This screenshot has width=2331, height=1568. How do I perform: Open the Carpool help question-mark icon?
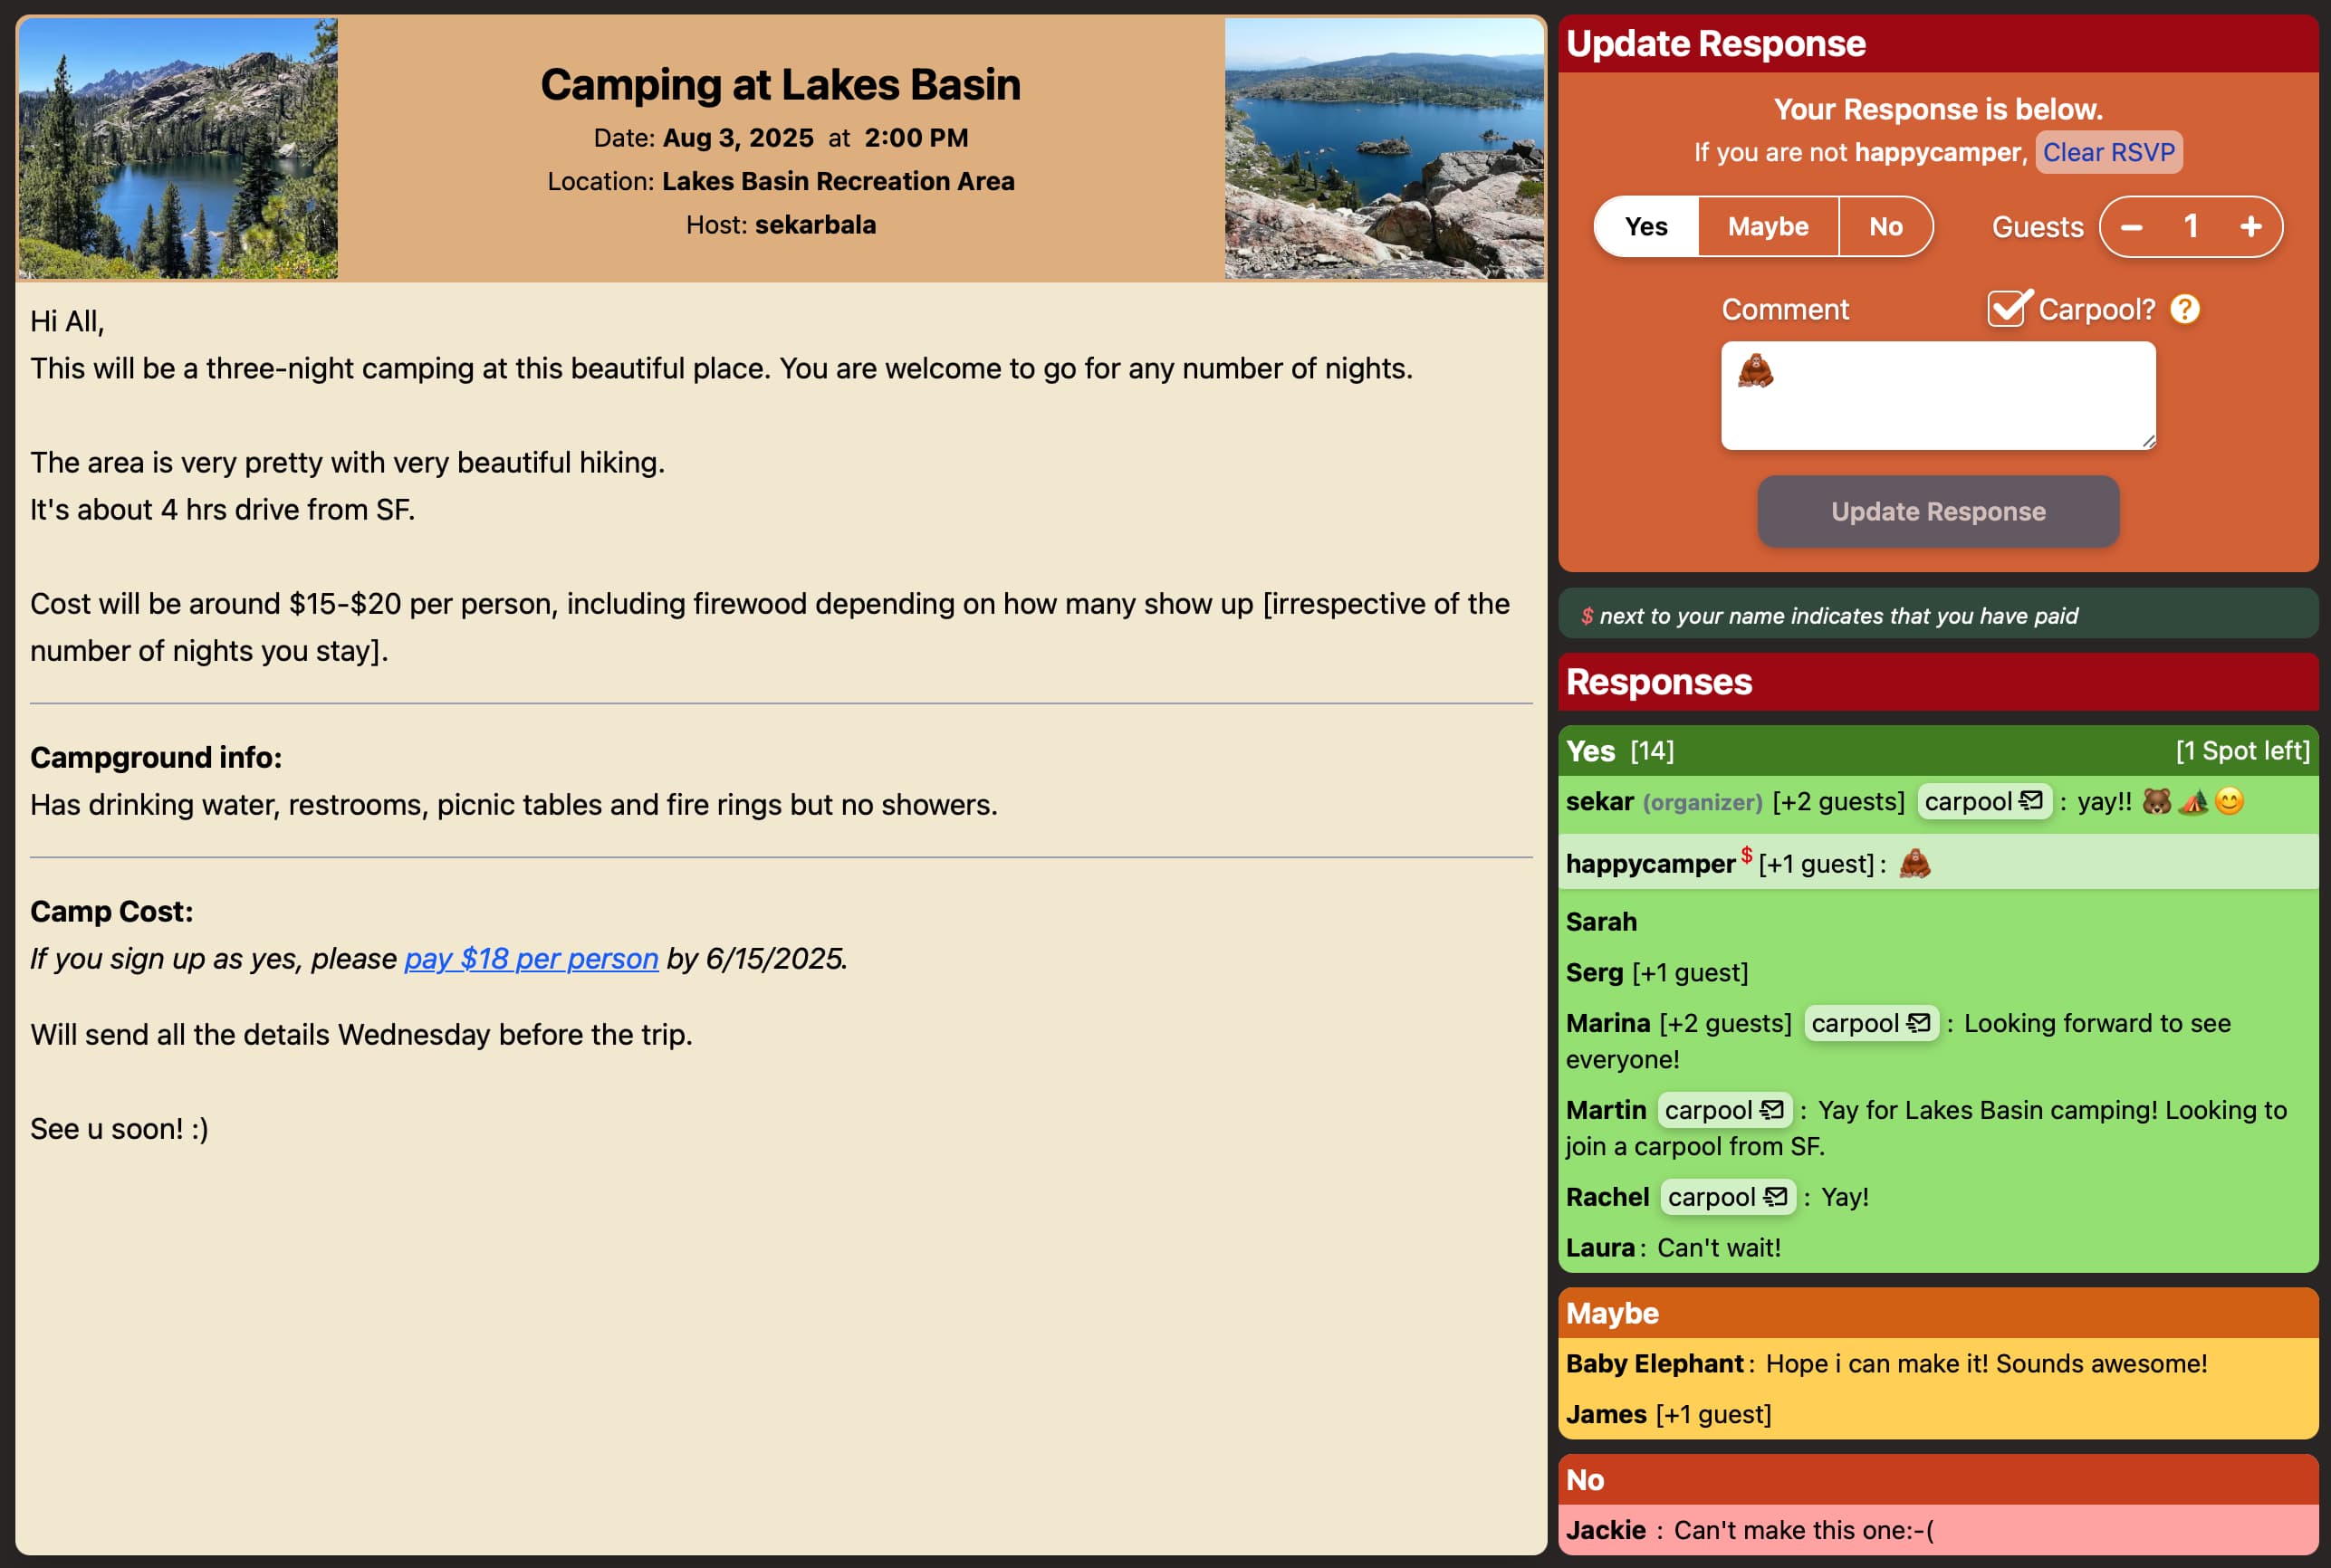[2183, 310]
